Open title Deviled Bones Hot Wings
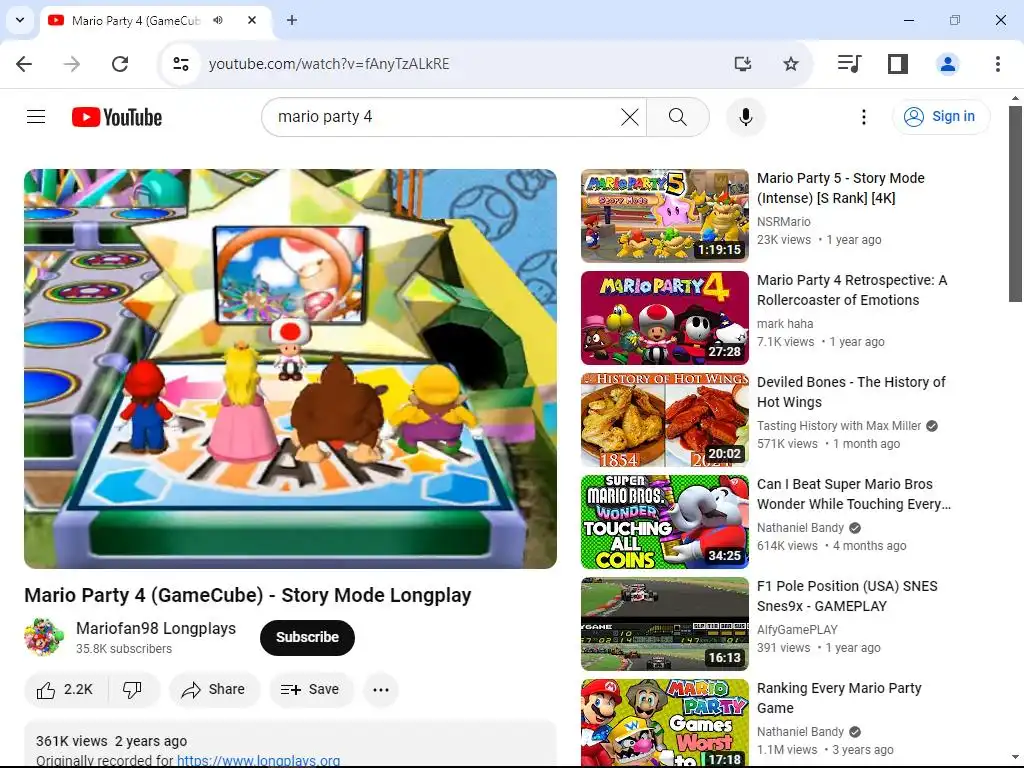1024x768 pixels. 851,392
